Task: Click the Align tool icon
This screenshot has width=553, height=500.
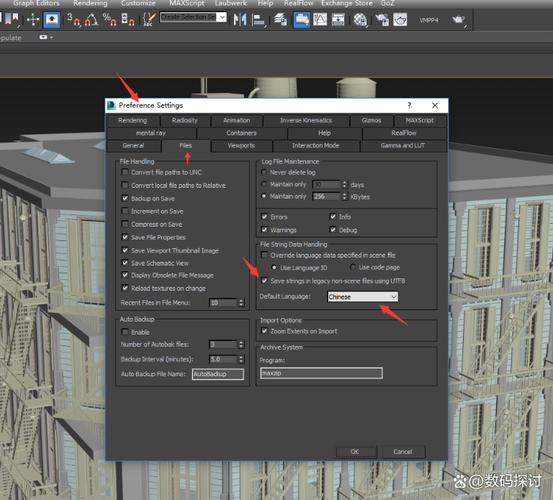Action: (x=258, y=19)
